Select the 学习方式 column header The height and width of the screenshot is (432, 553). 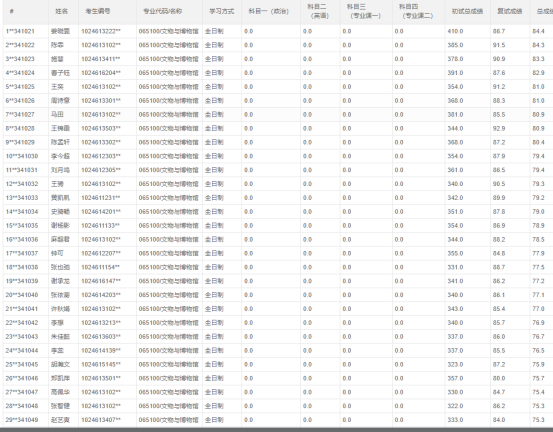tap(222, 12)
